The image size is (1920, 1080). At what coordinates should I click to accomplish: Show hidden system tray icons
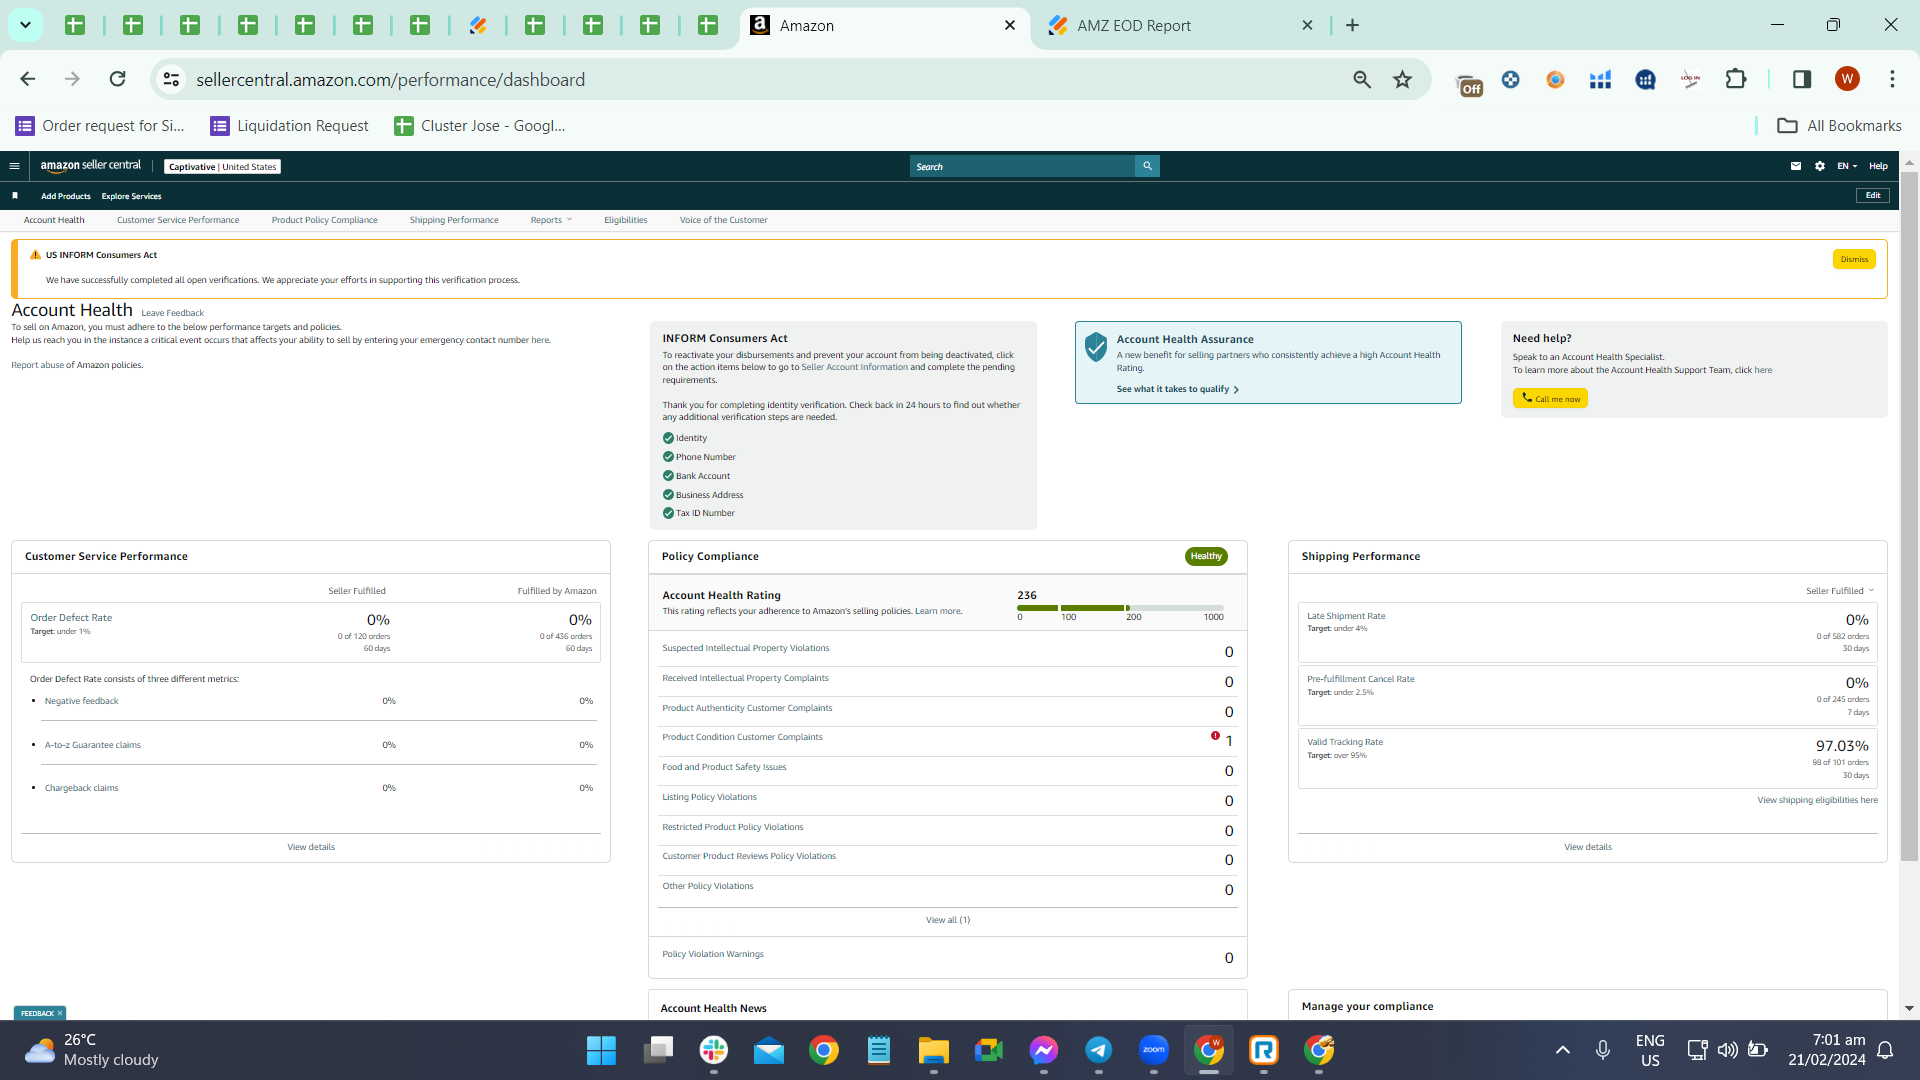click(x=1563, y=1050)
